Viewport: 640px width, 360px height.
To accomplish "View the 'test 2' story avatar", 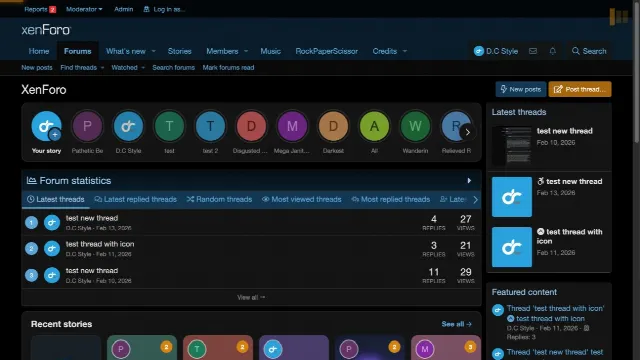I will pos(210,126).
